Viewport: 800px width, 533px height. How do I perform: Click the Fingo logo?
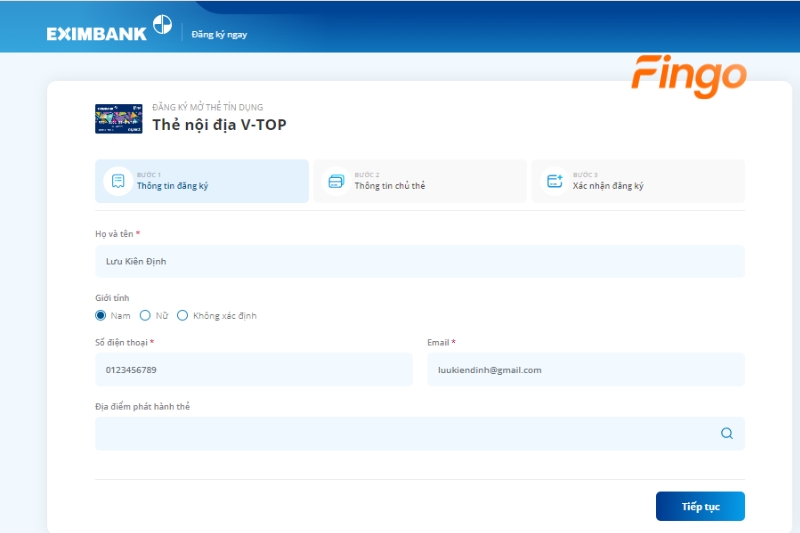[689, 77]
